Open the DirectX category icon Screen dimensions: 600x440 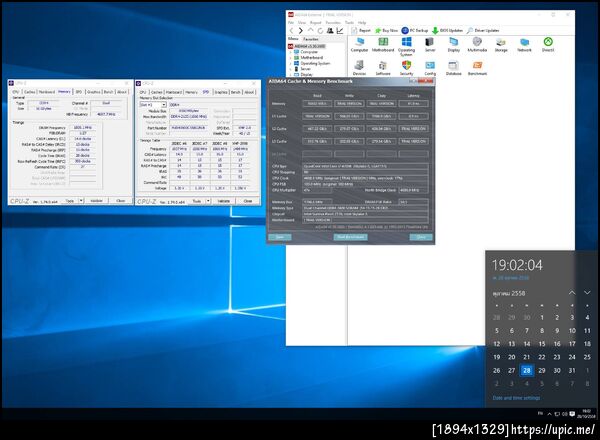click(x=548, y=44)
